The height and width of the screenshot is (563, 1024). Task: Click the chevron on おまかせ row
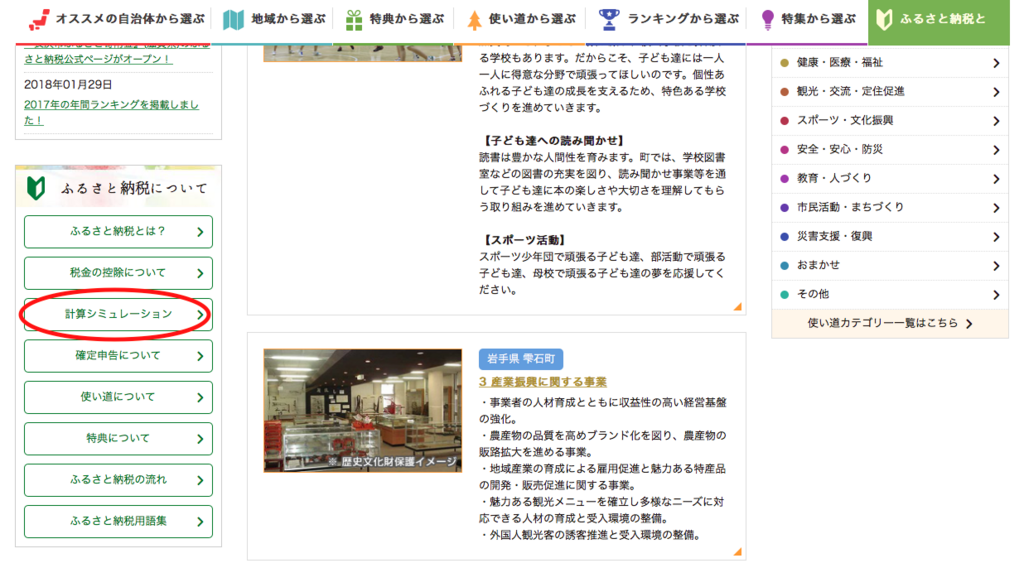996,266
